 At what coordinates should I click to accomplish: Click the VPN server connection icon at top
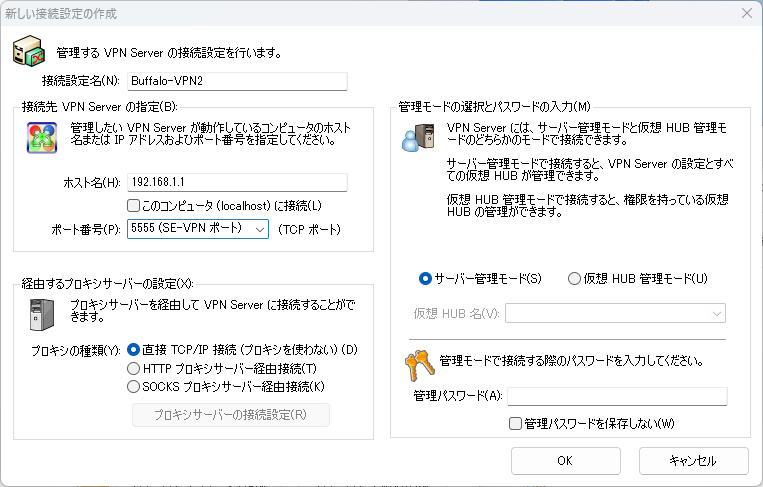click(29, 51)
